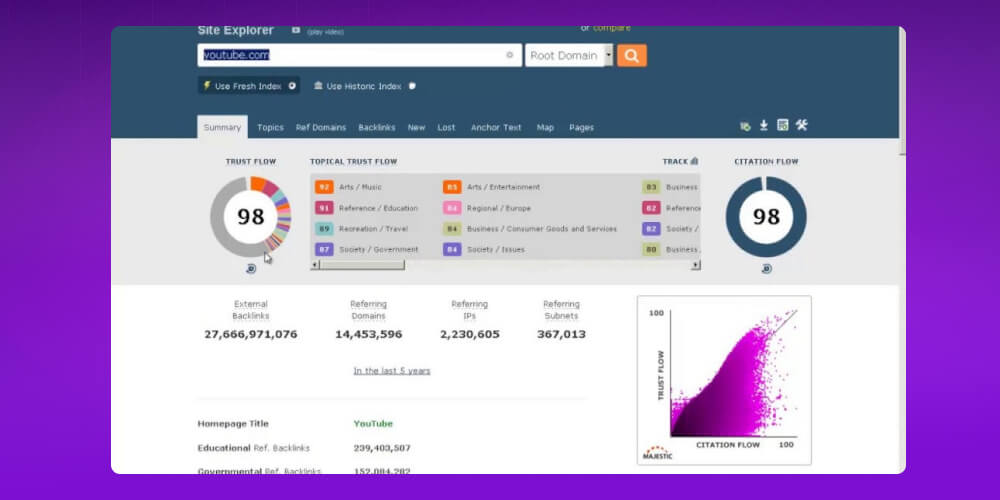Click the add-to-bucket icon in tab bar

coord(745,126)
